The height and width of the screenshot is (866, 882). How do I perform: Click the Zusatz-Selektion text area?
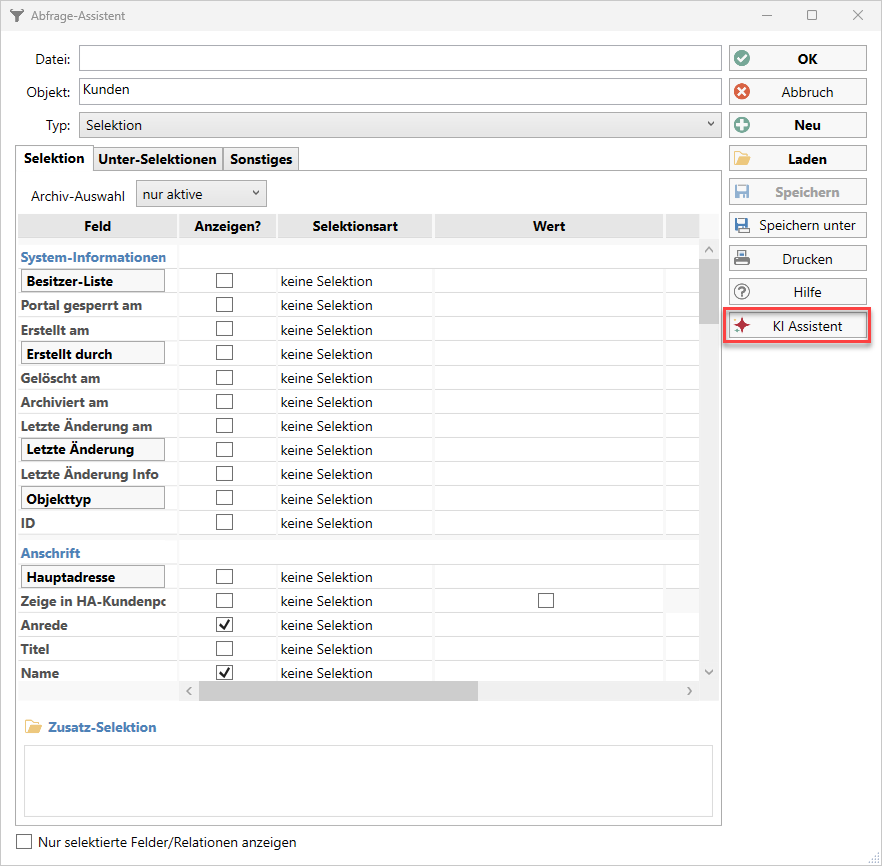[368, 781]
